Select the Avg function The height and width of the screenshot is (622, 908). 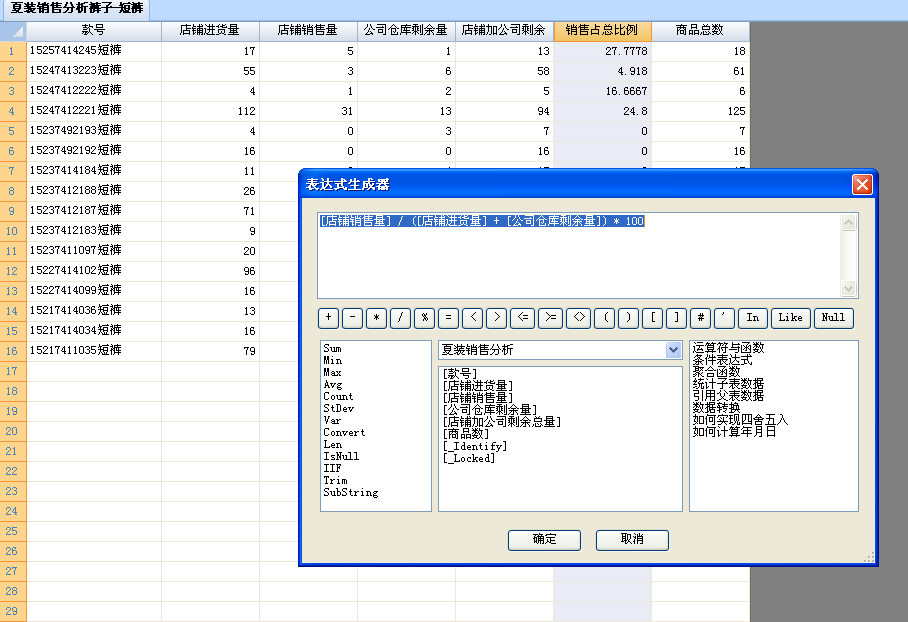tap(332, 385)
